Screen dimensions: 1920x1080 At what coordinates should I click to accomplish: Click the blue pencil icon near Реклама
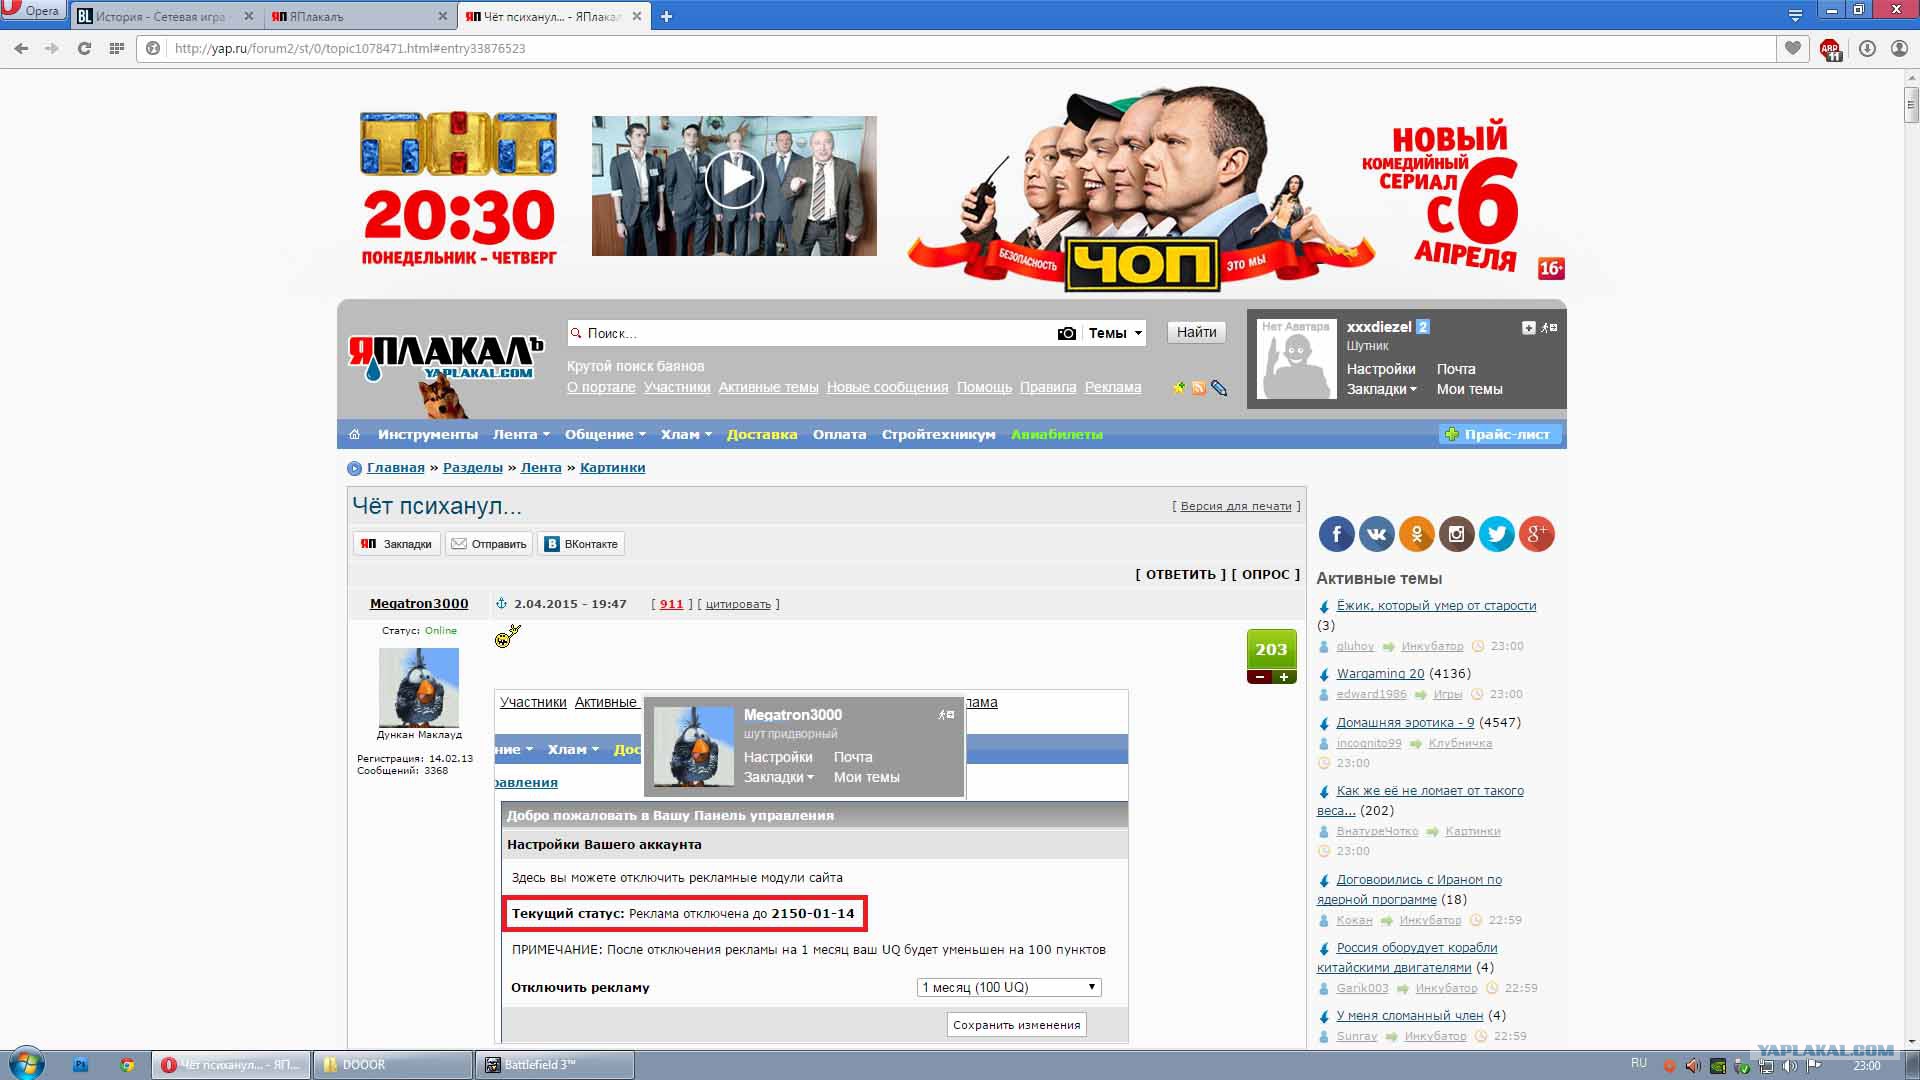pyautogui.click(x=1219, y=388)
